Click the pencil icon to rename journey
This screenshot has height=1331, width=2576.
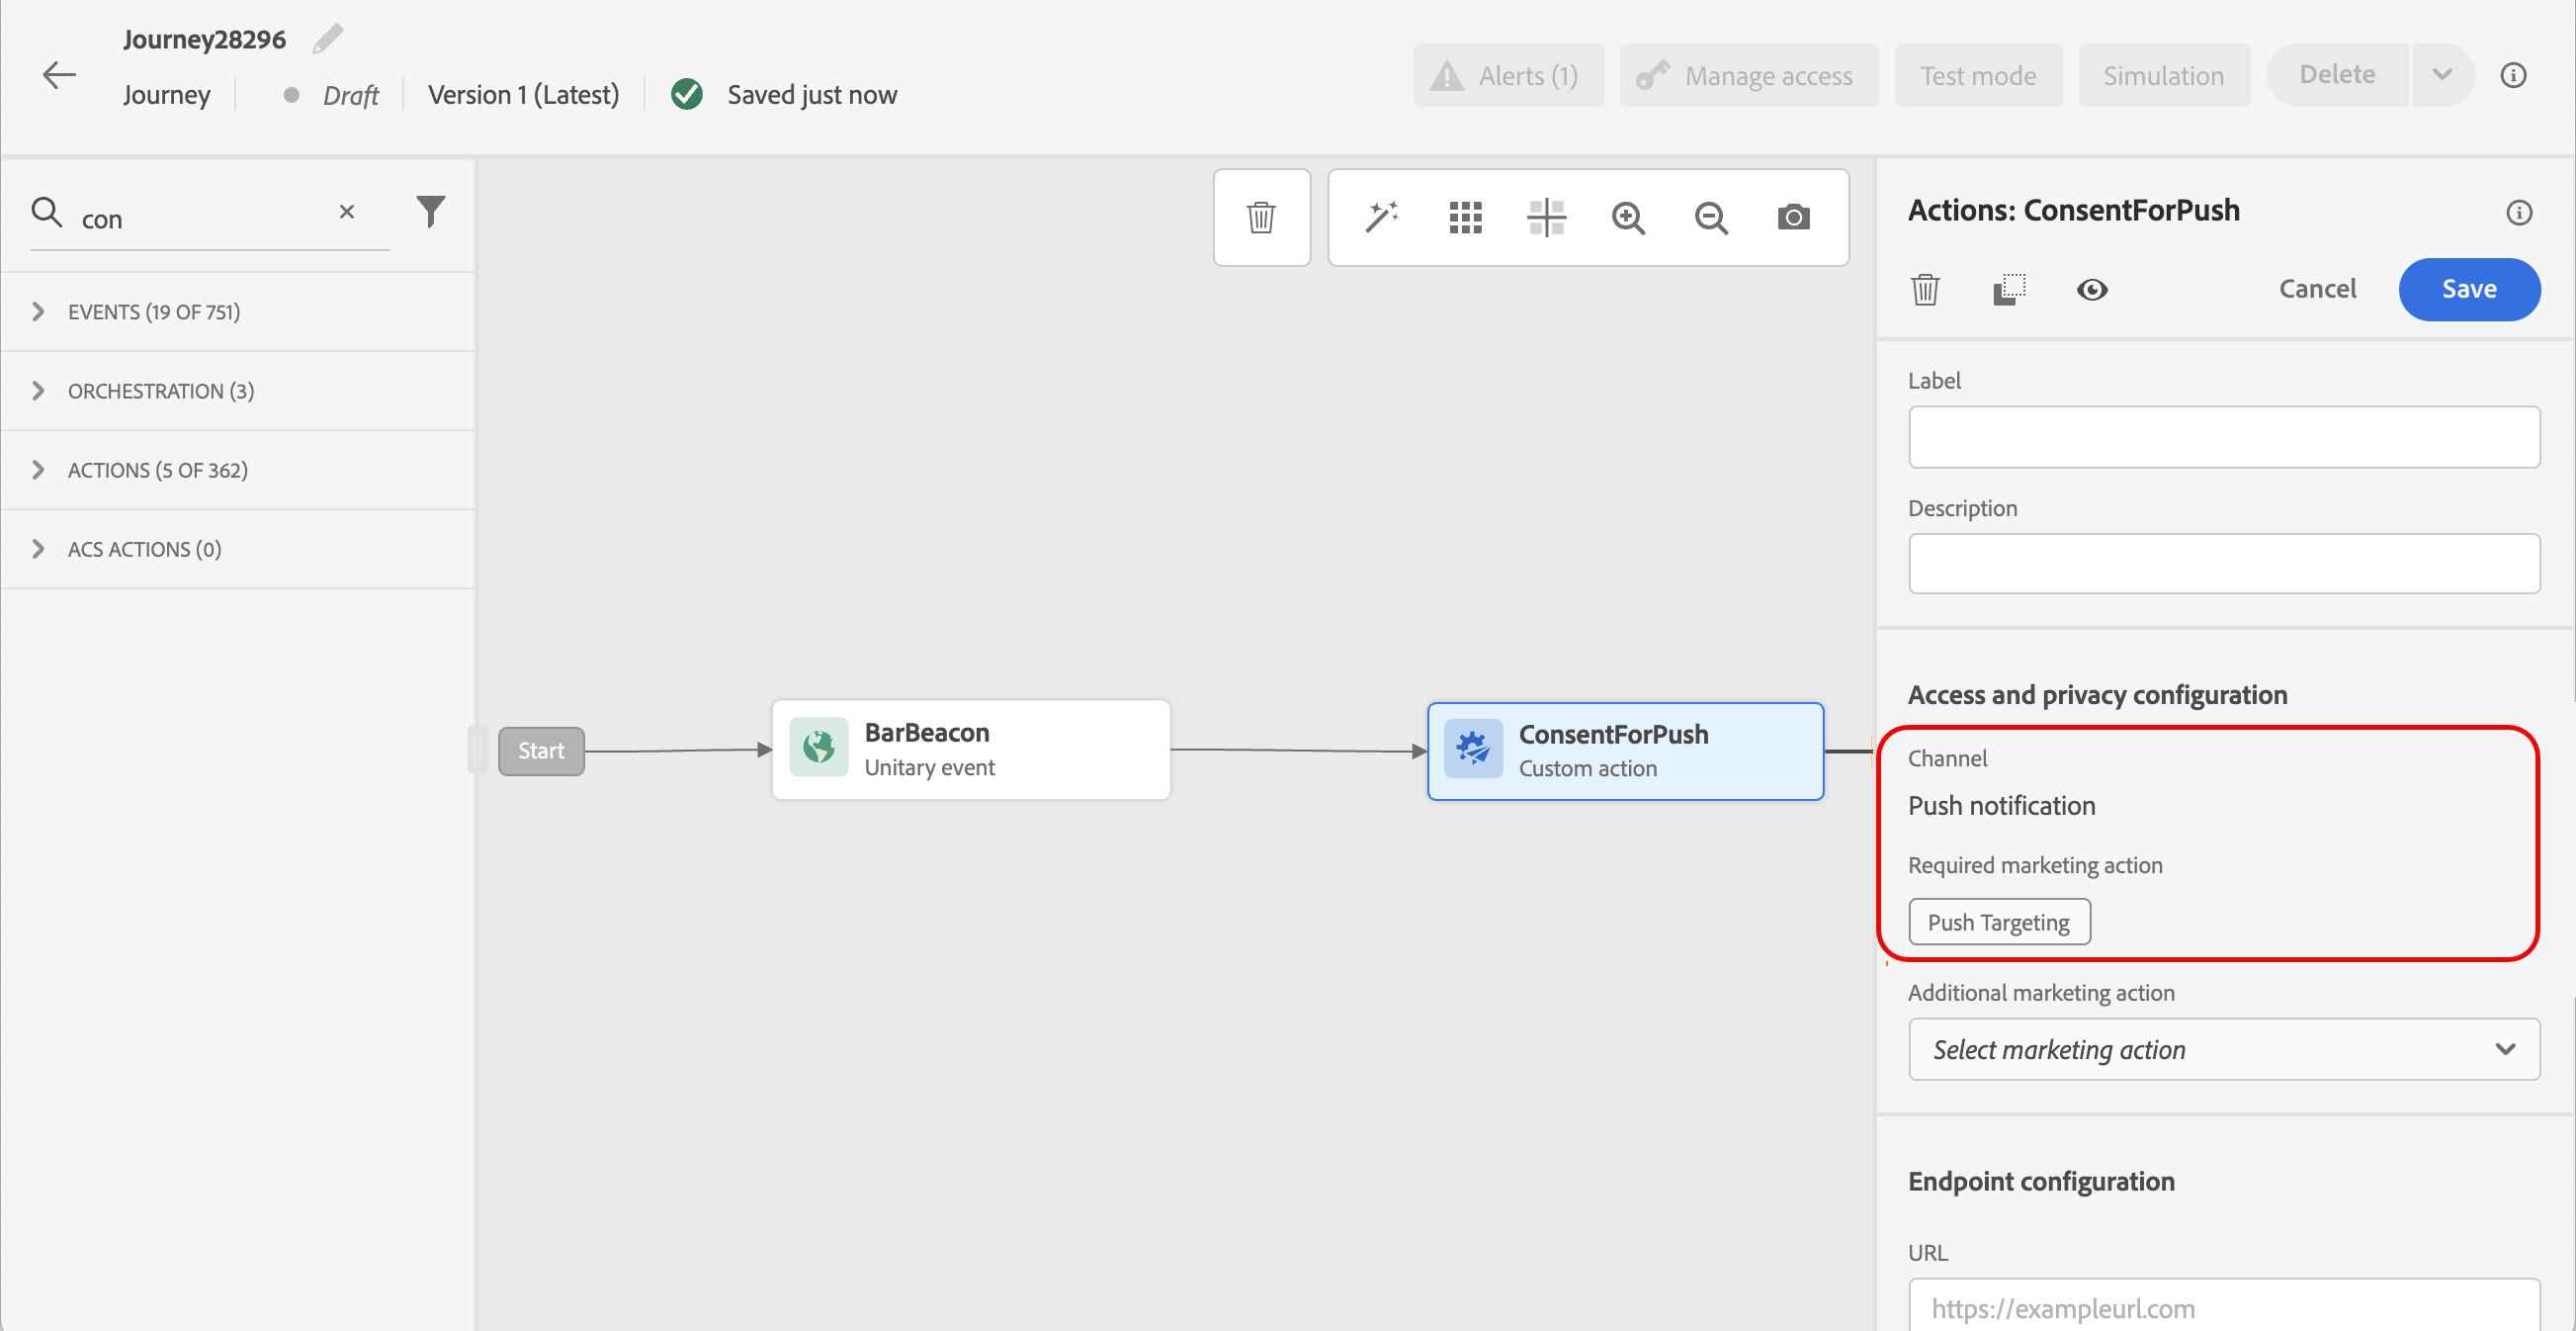click(328, 38)
